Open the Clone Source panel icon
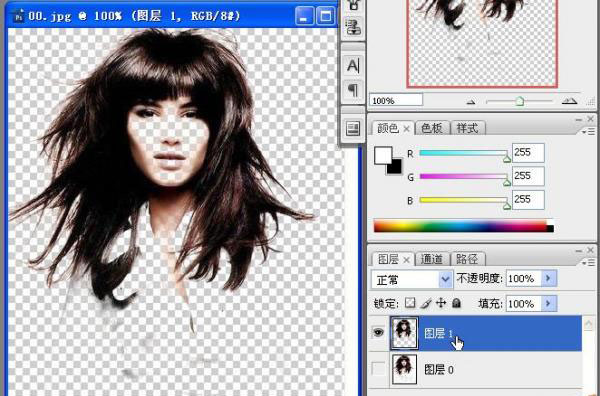The width and height of the screenshot is (600, 396). click(x=353, y=28)
